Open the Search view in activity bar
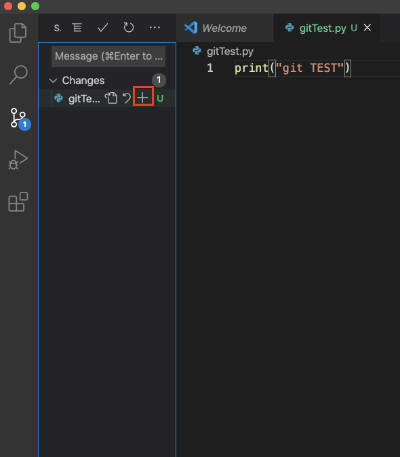The height and width of the screenshot is (457, 400). click(x=18, y=75)
